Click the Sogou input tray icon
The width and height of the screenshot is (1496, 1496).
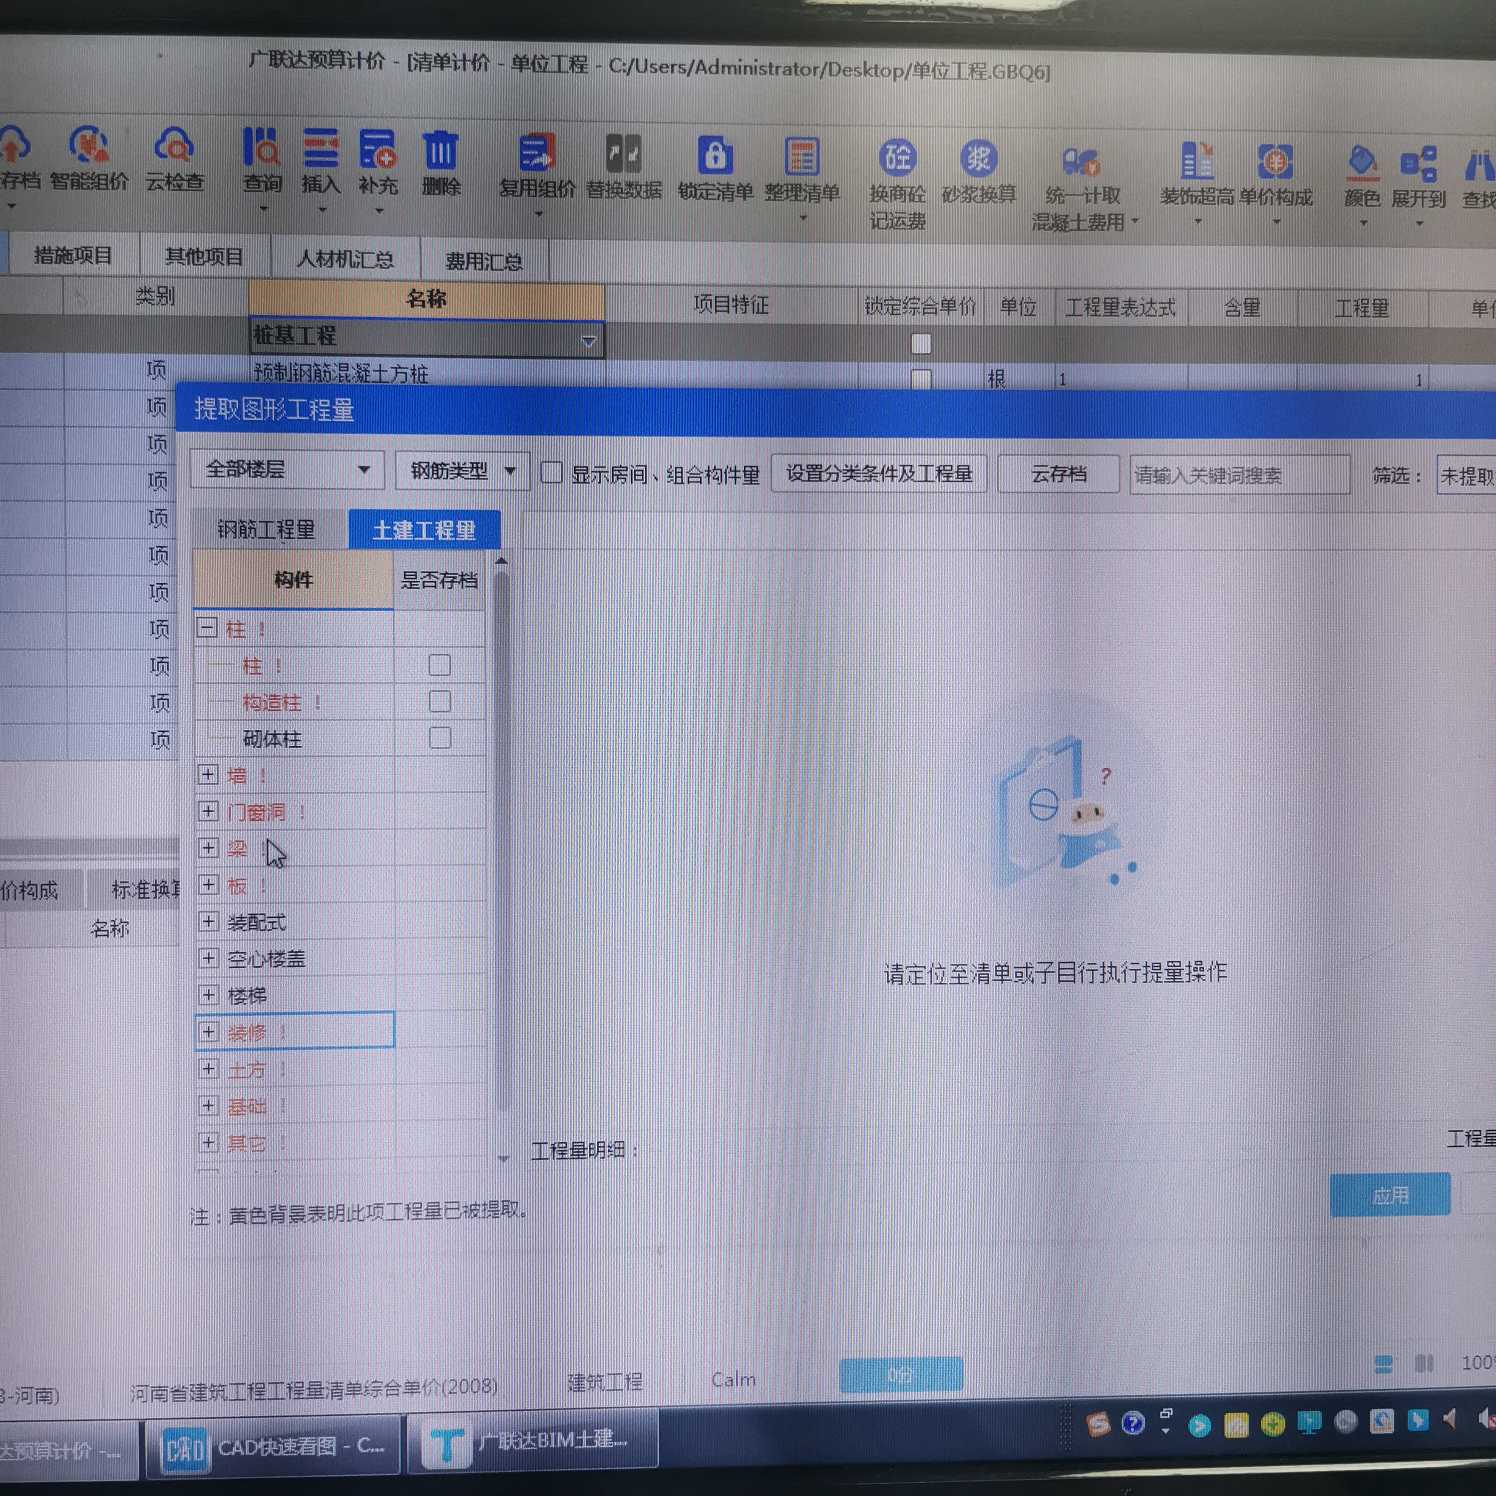1098,1424
